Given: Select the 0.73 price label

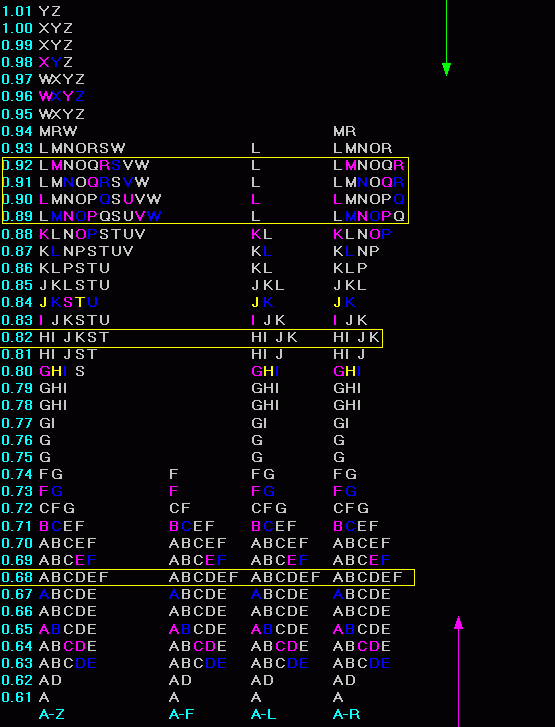Looking at the screenshot, I should click(x=17, y=491).
